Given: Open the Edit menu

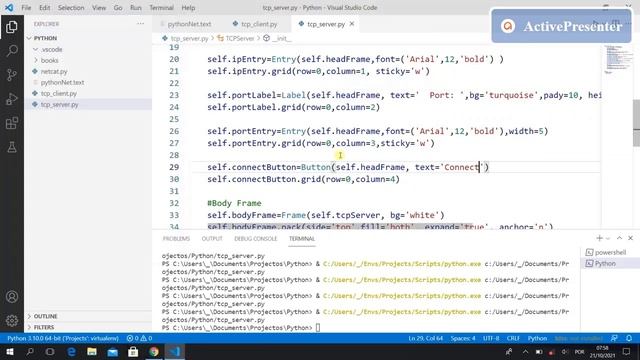Looking at the screenshot, I should [44, 8].
